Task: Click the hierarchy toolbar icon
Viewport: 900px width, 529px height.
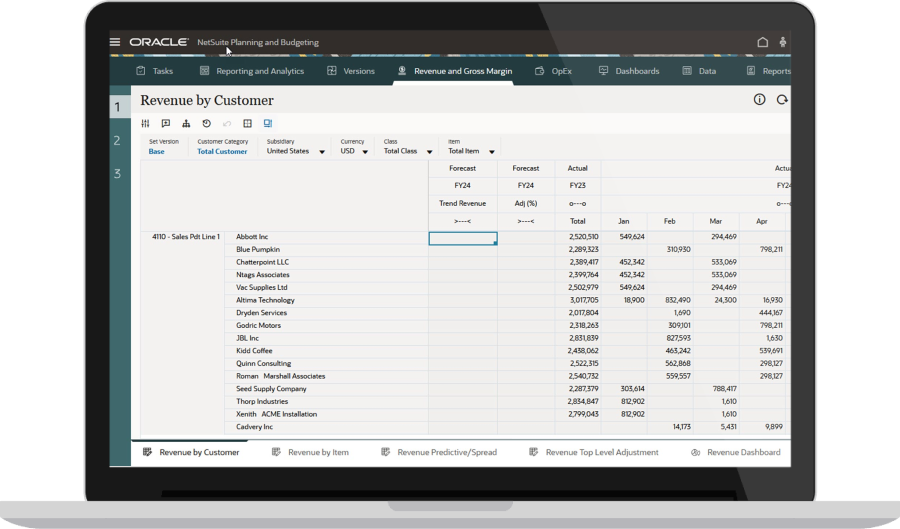Action: [186, 124]
